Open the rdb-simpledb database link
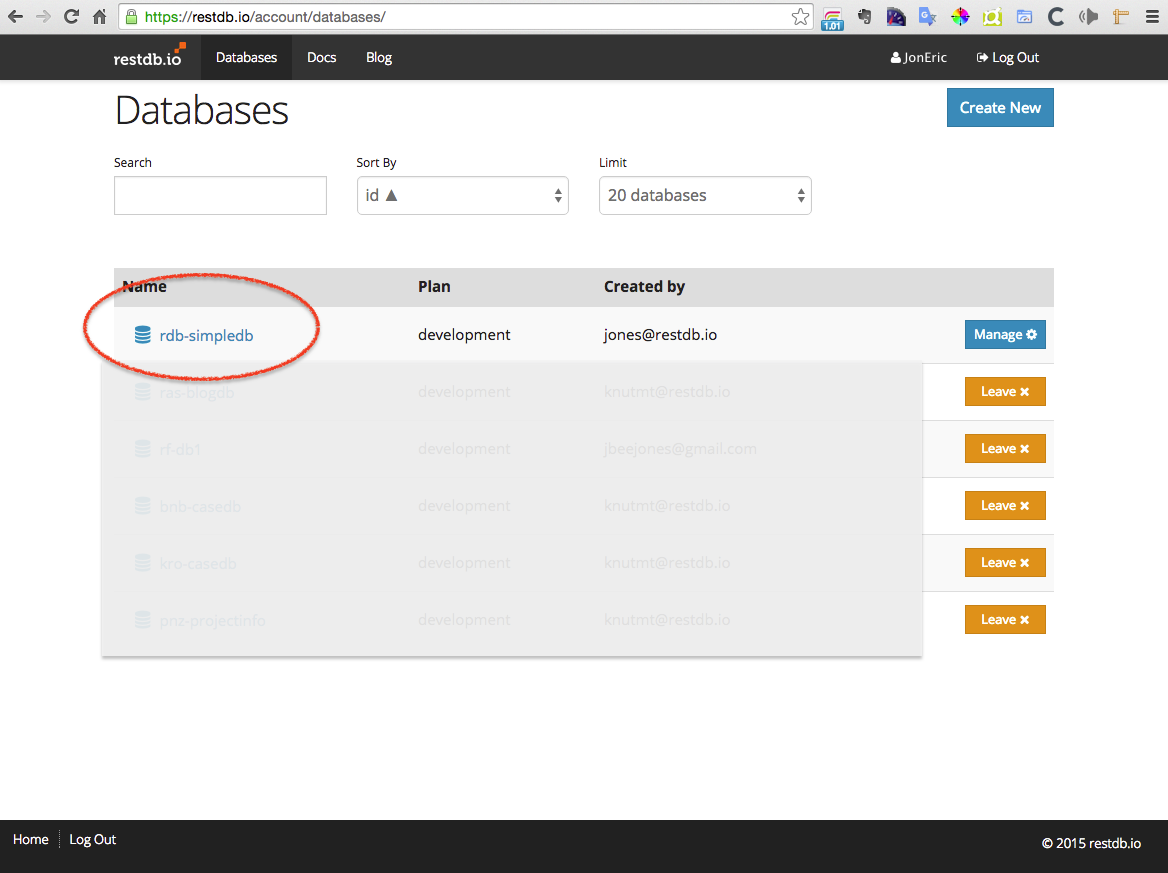 point(206,335)
